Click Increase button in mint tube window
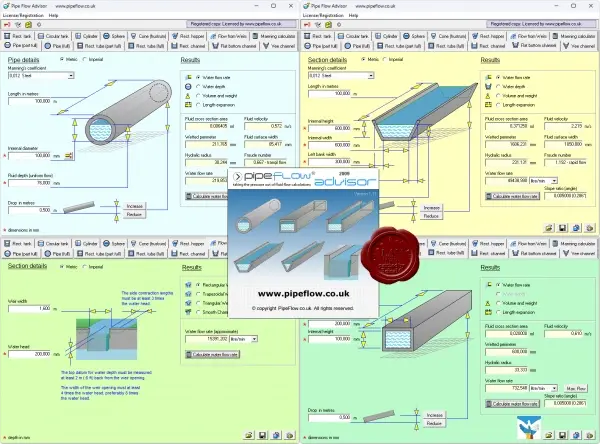 (434, 415)
